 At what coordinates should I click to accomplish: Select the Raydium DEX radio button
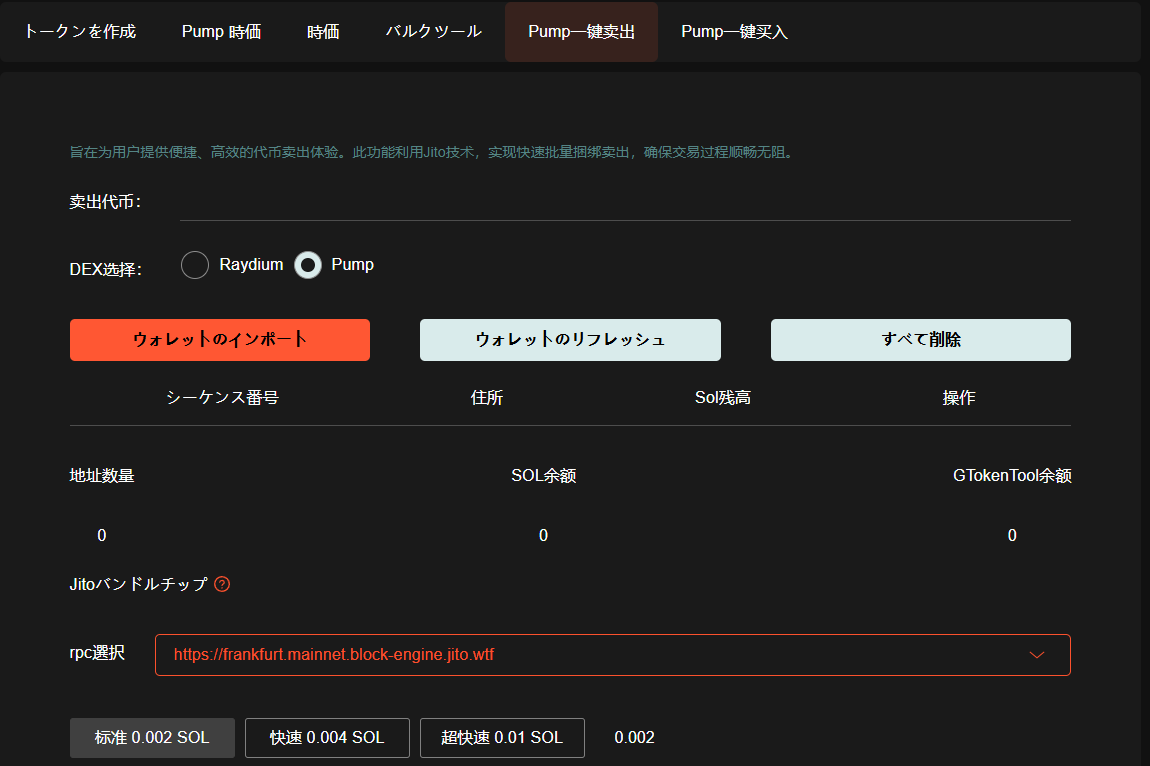coord(195,265)
